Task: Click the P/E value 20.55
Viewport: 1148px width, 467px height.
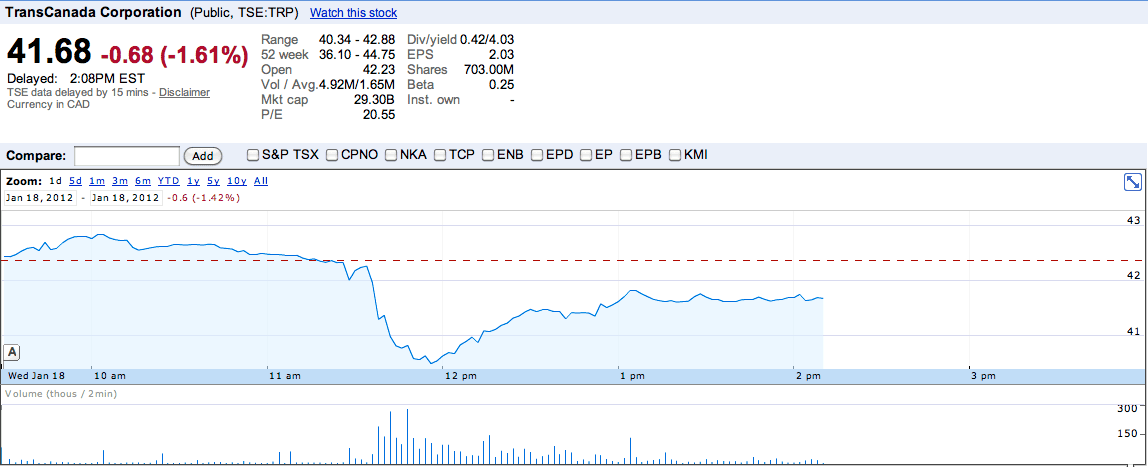Action: pos(379,115)
